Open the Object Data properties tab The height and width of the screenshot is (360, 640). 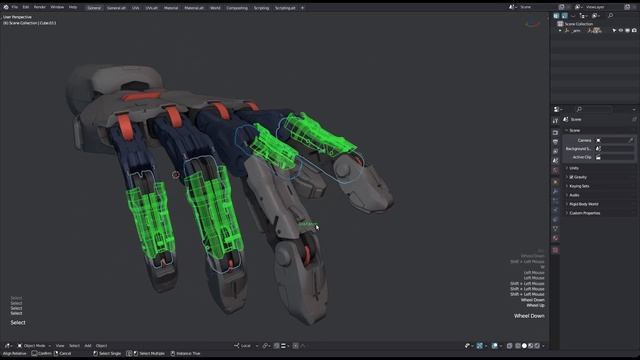[556, 228]
